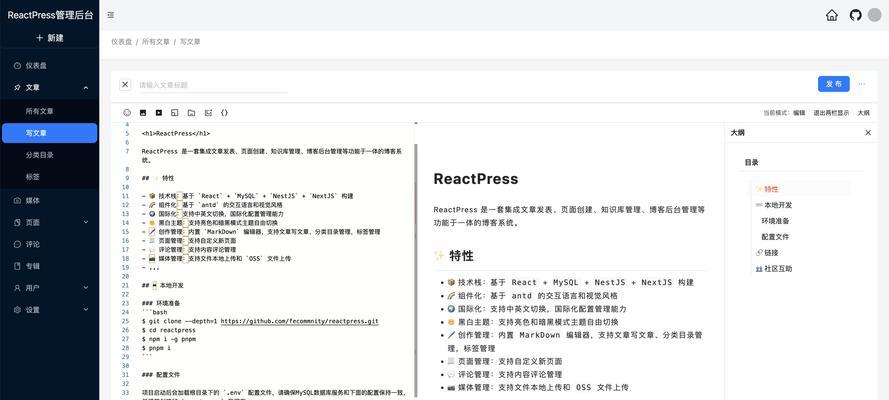Insert code block with braces icon

(225, 113)
